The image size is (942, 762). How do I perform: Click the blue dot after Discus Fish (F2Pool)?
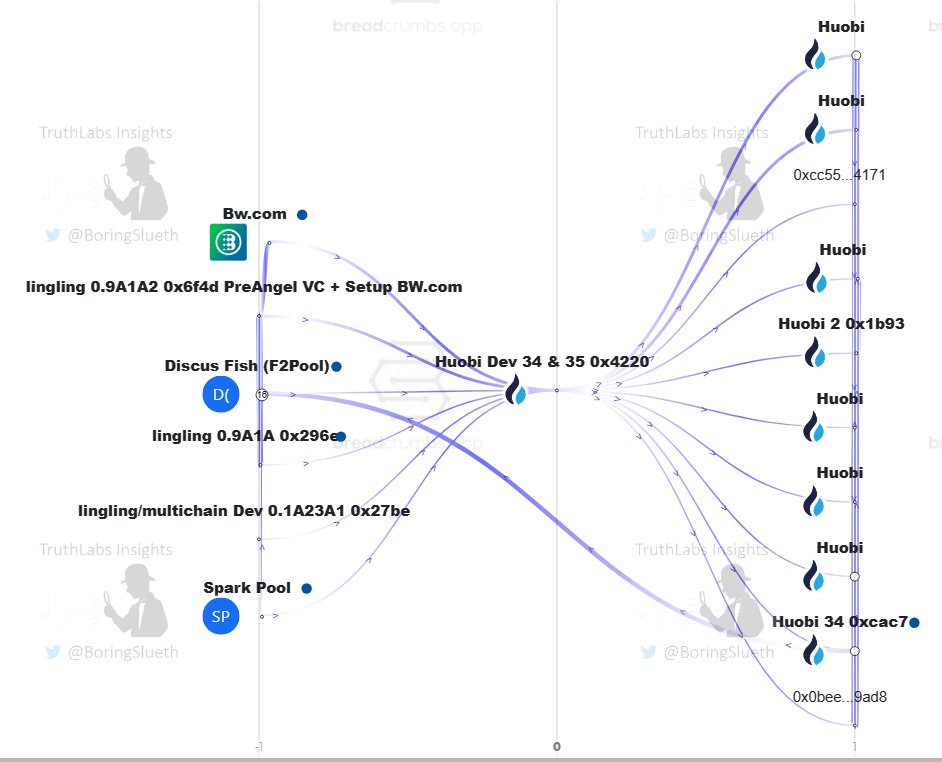337,367
